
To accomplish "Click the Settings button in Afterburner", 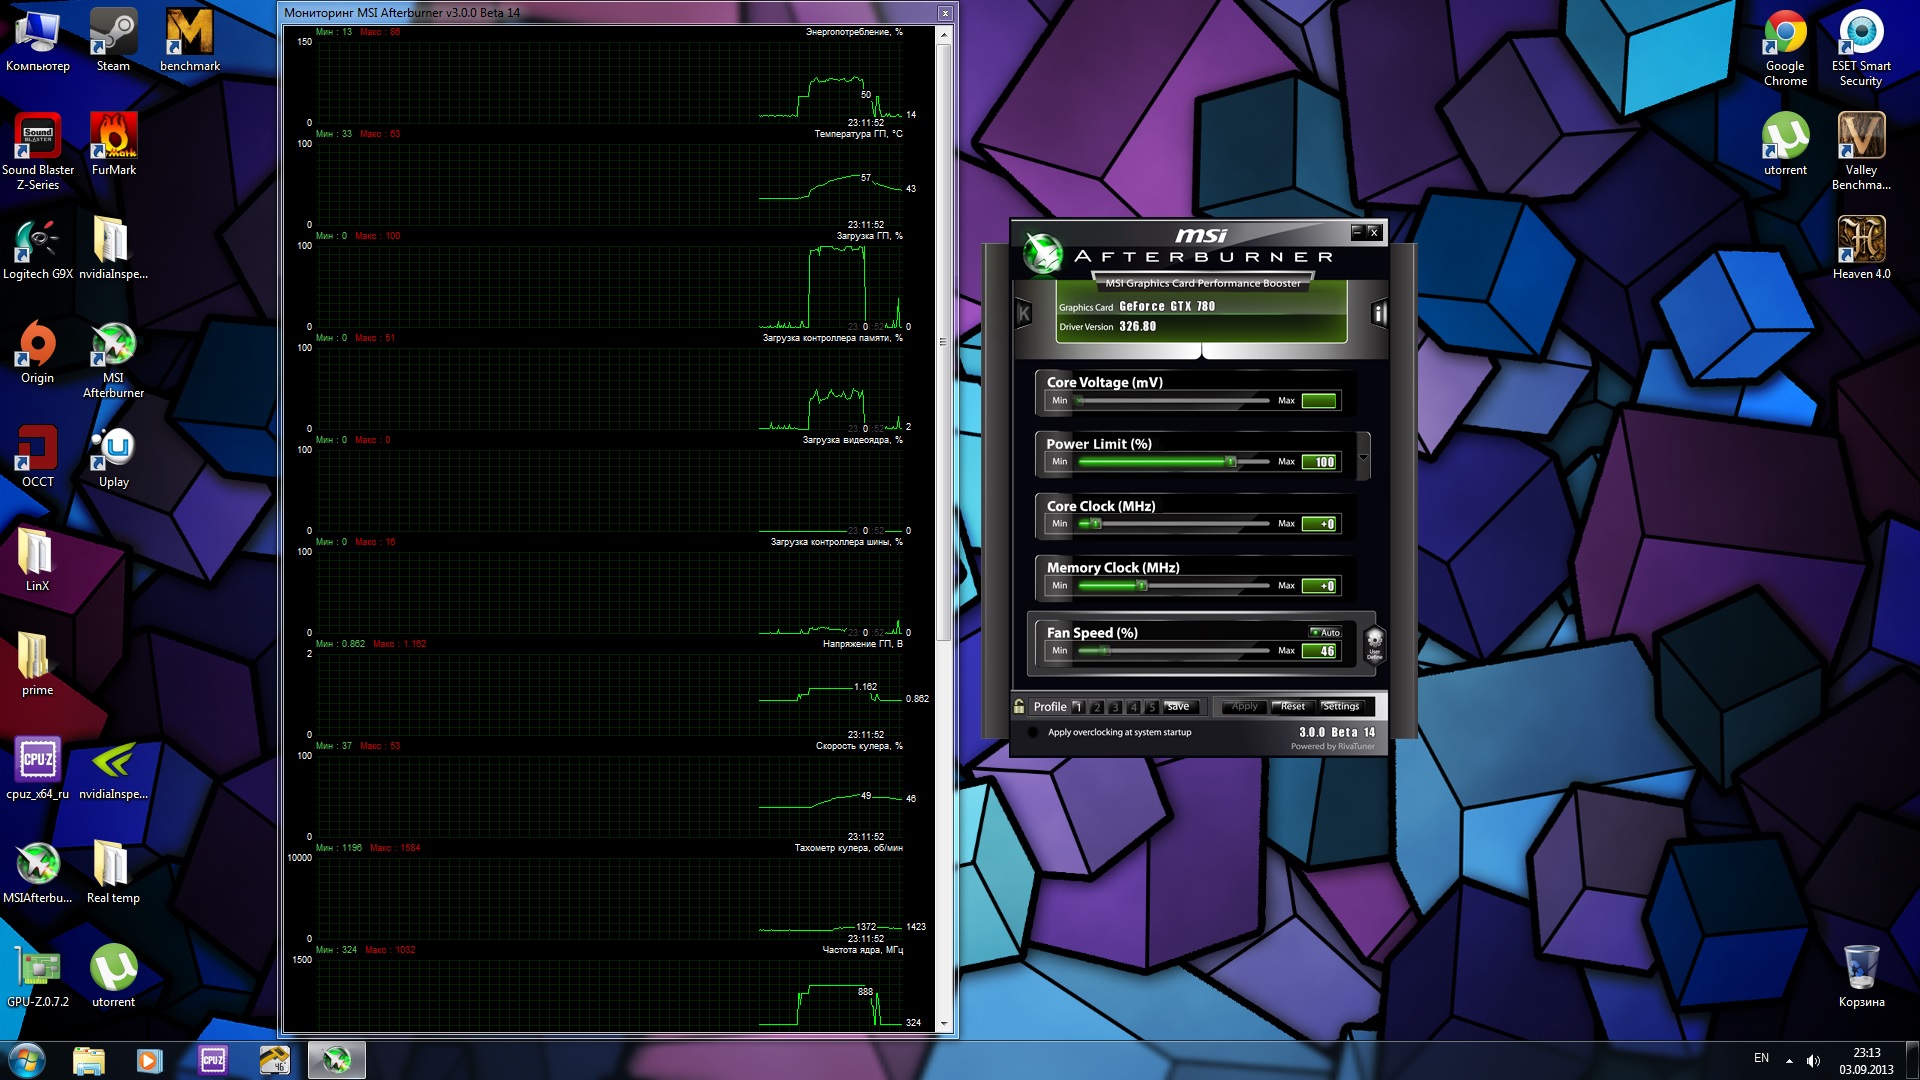I will click(1340, 706).
